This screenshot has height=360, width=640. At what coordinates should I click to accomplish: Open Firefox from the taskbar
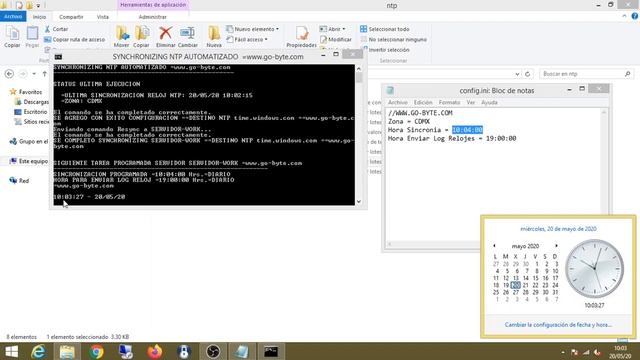(154, 351)
